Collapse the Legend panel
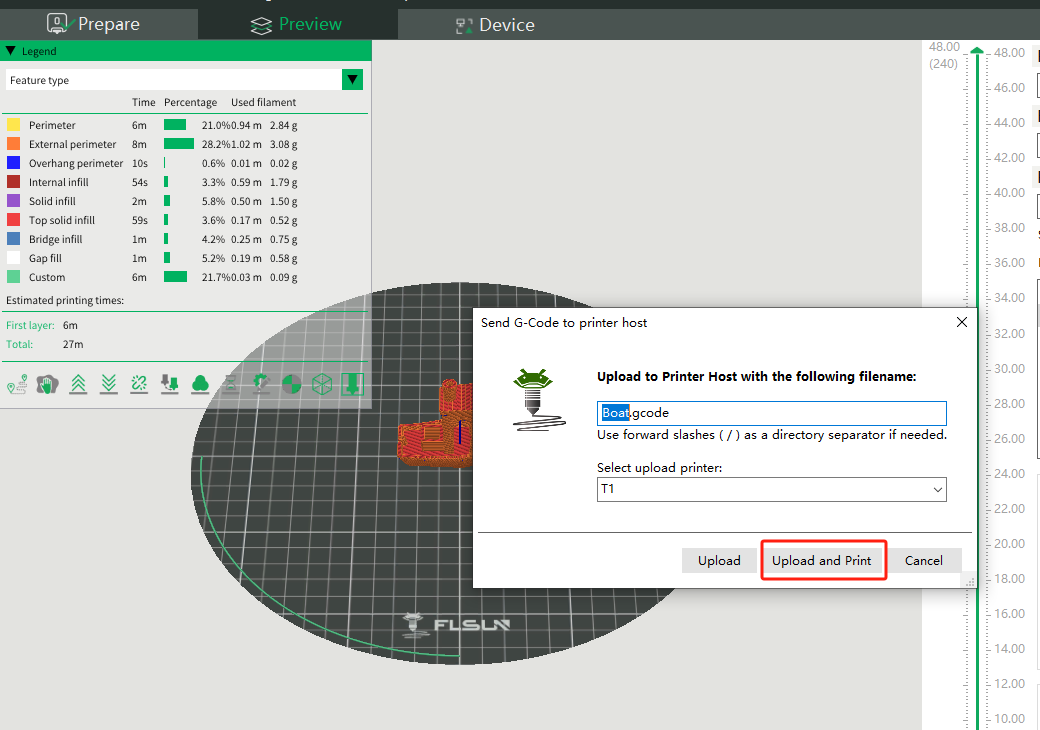Image resolution: width=1040 pixels, height=730 pixels. point(10,51)
